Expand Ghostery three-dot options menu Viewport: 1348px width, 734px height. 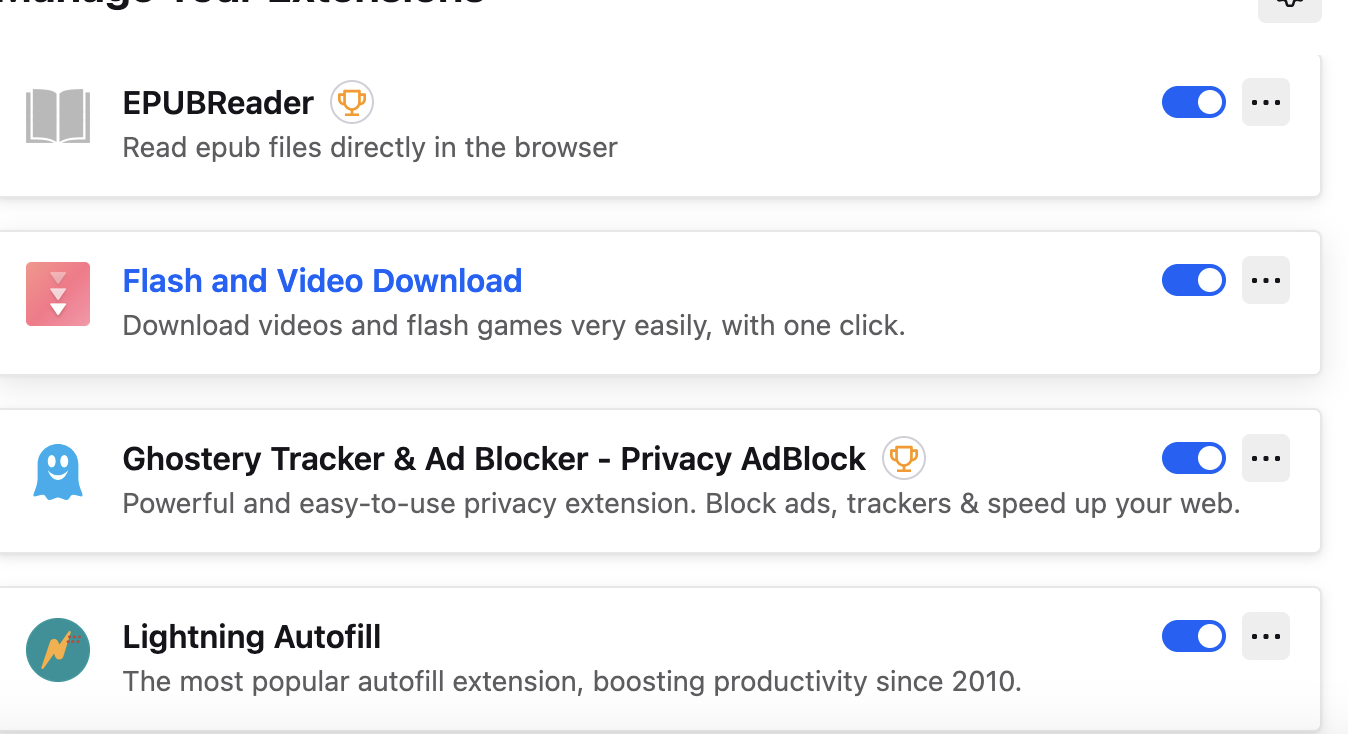point(1266,459)
